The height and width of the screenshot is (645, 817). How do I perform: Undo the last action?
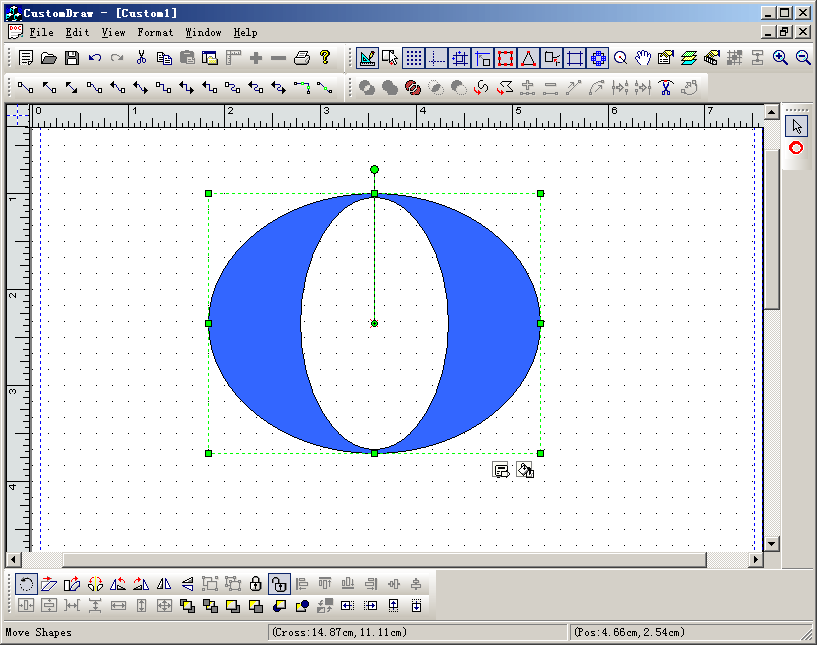tap(95, 58)
